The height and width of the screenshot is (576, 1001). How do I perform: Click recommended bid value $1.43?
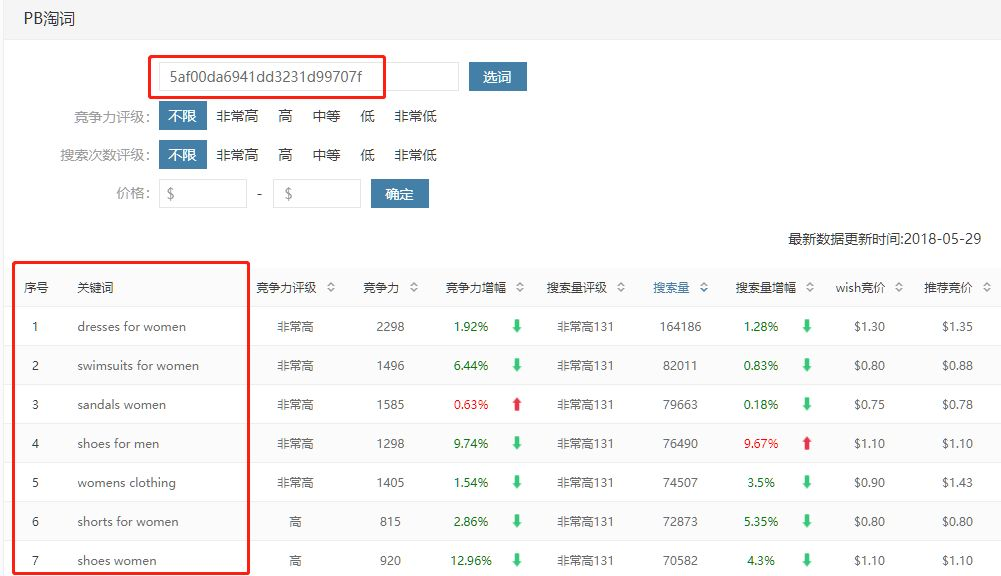click(958, 482)
